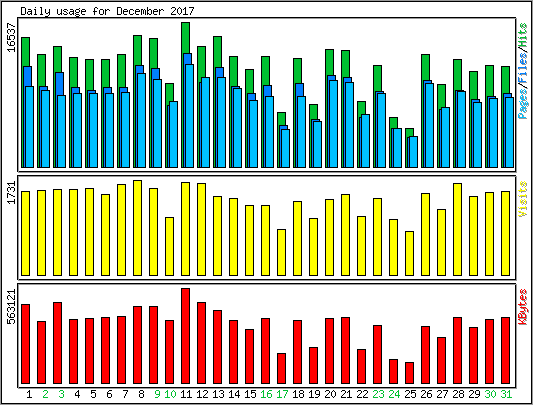The height and width of the screenshot is (405, 533).
Task: Click the day 1 axis label
Action: click(29, 394)
